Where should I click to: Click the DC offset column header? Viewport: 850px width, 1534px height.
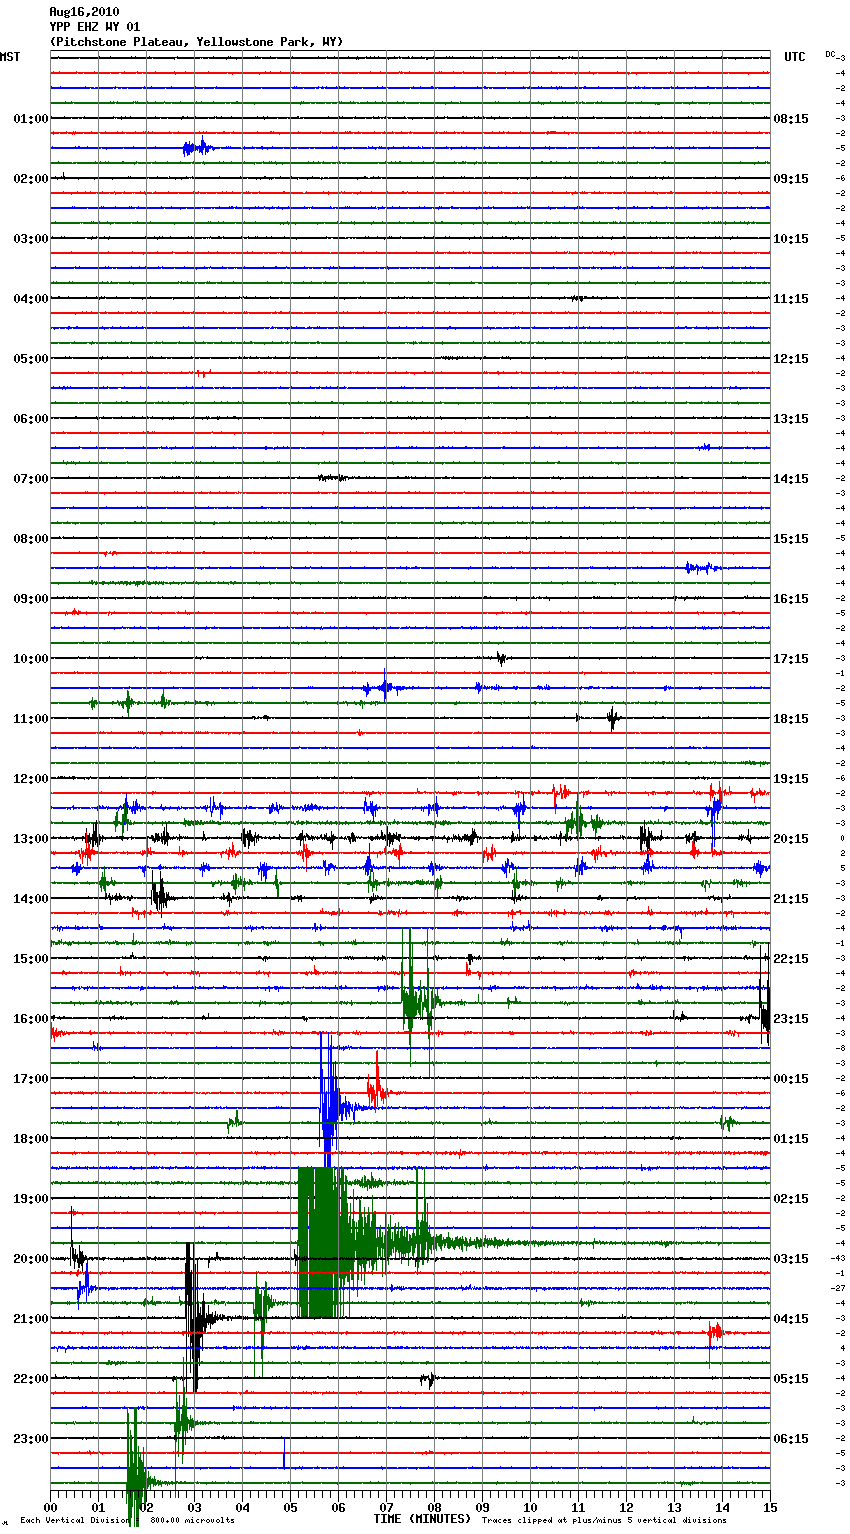point(830,54)
